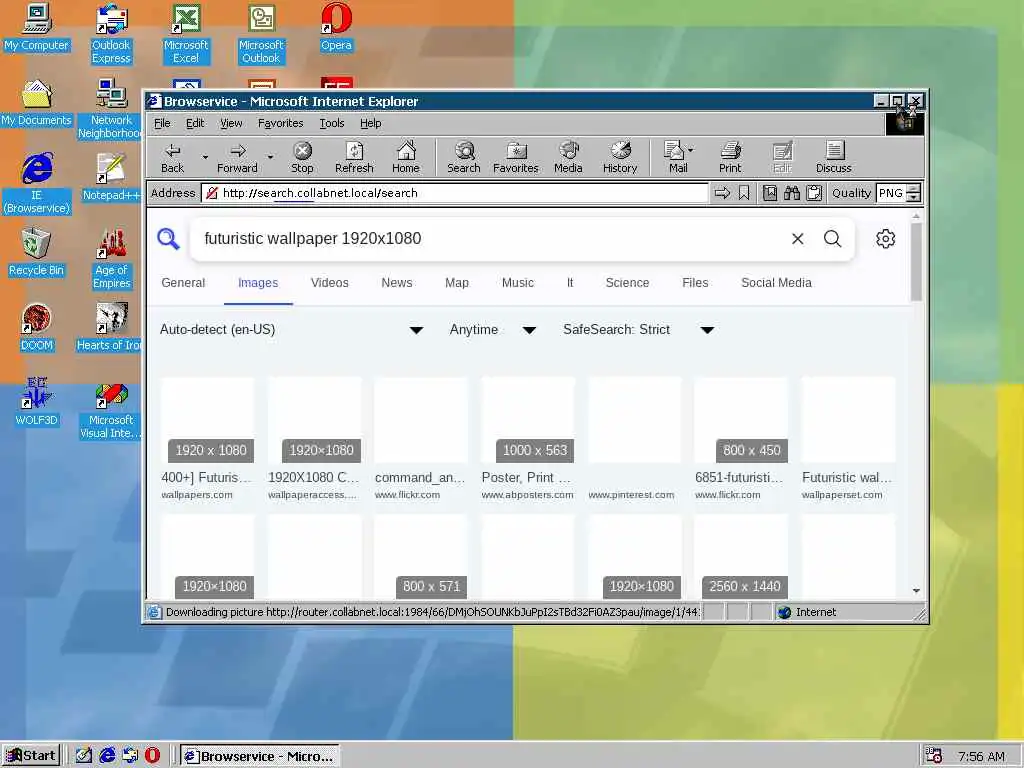The height and width of the screenshot is (768, 1024).
Task: Open Back button history dropdown arrow
Action: (205, 157)
